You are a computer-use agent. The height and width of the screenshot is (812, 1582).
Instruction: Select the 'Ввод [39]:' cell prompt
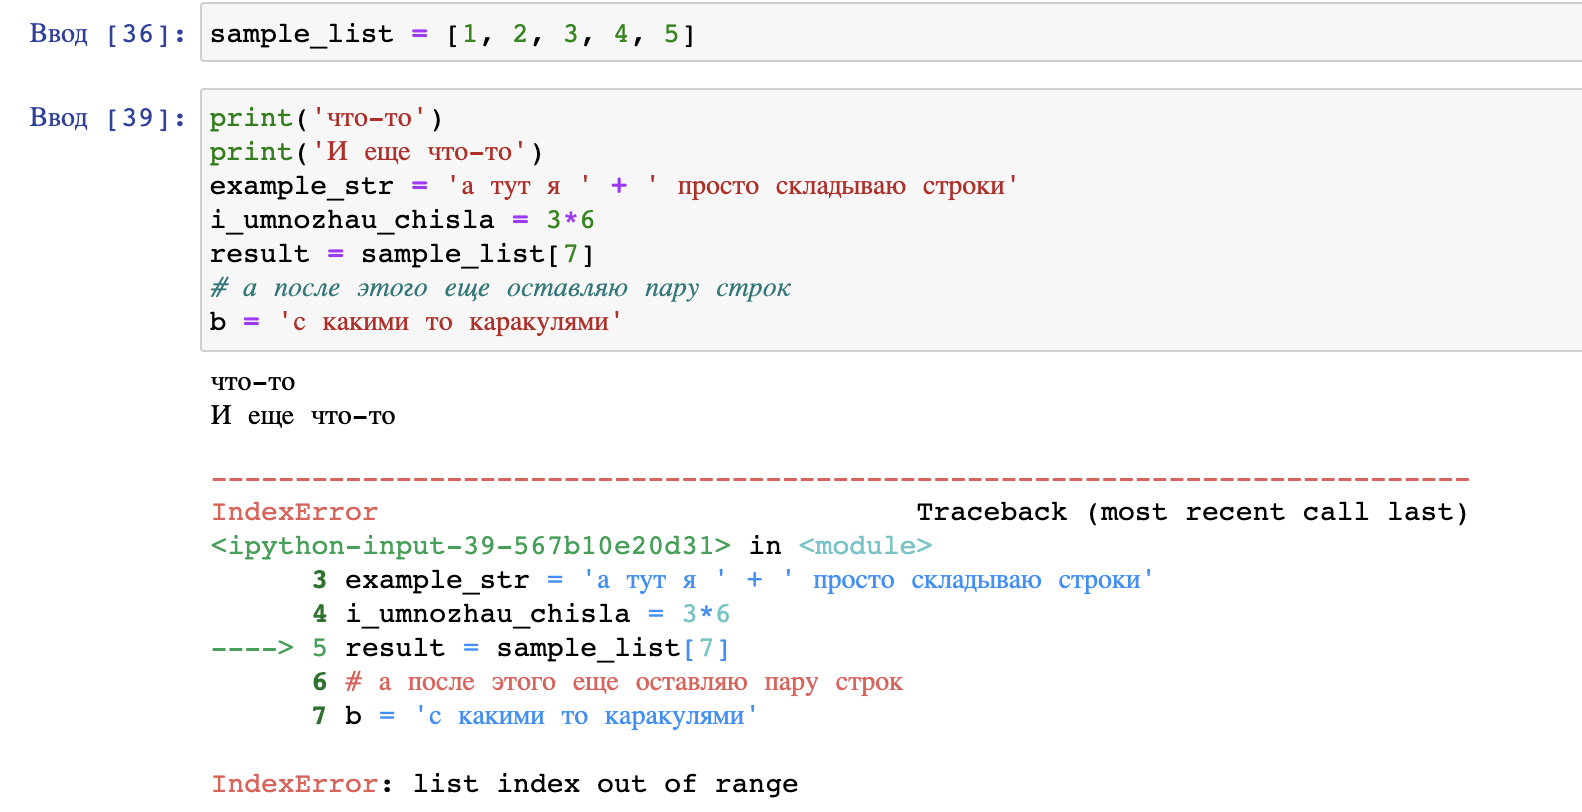107,118
